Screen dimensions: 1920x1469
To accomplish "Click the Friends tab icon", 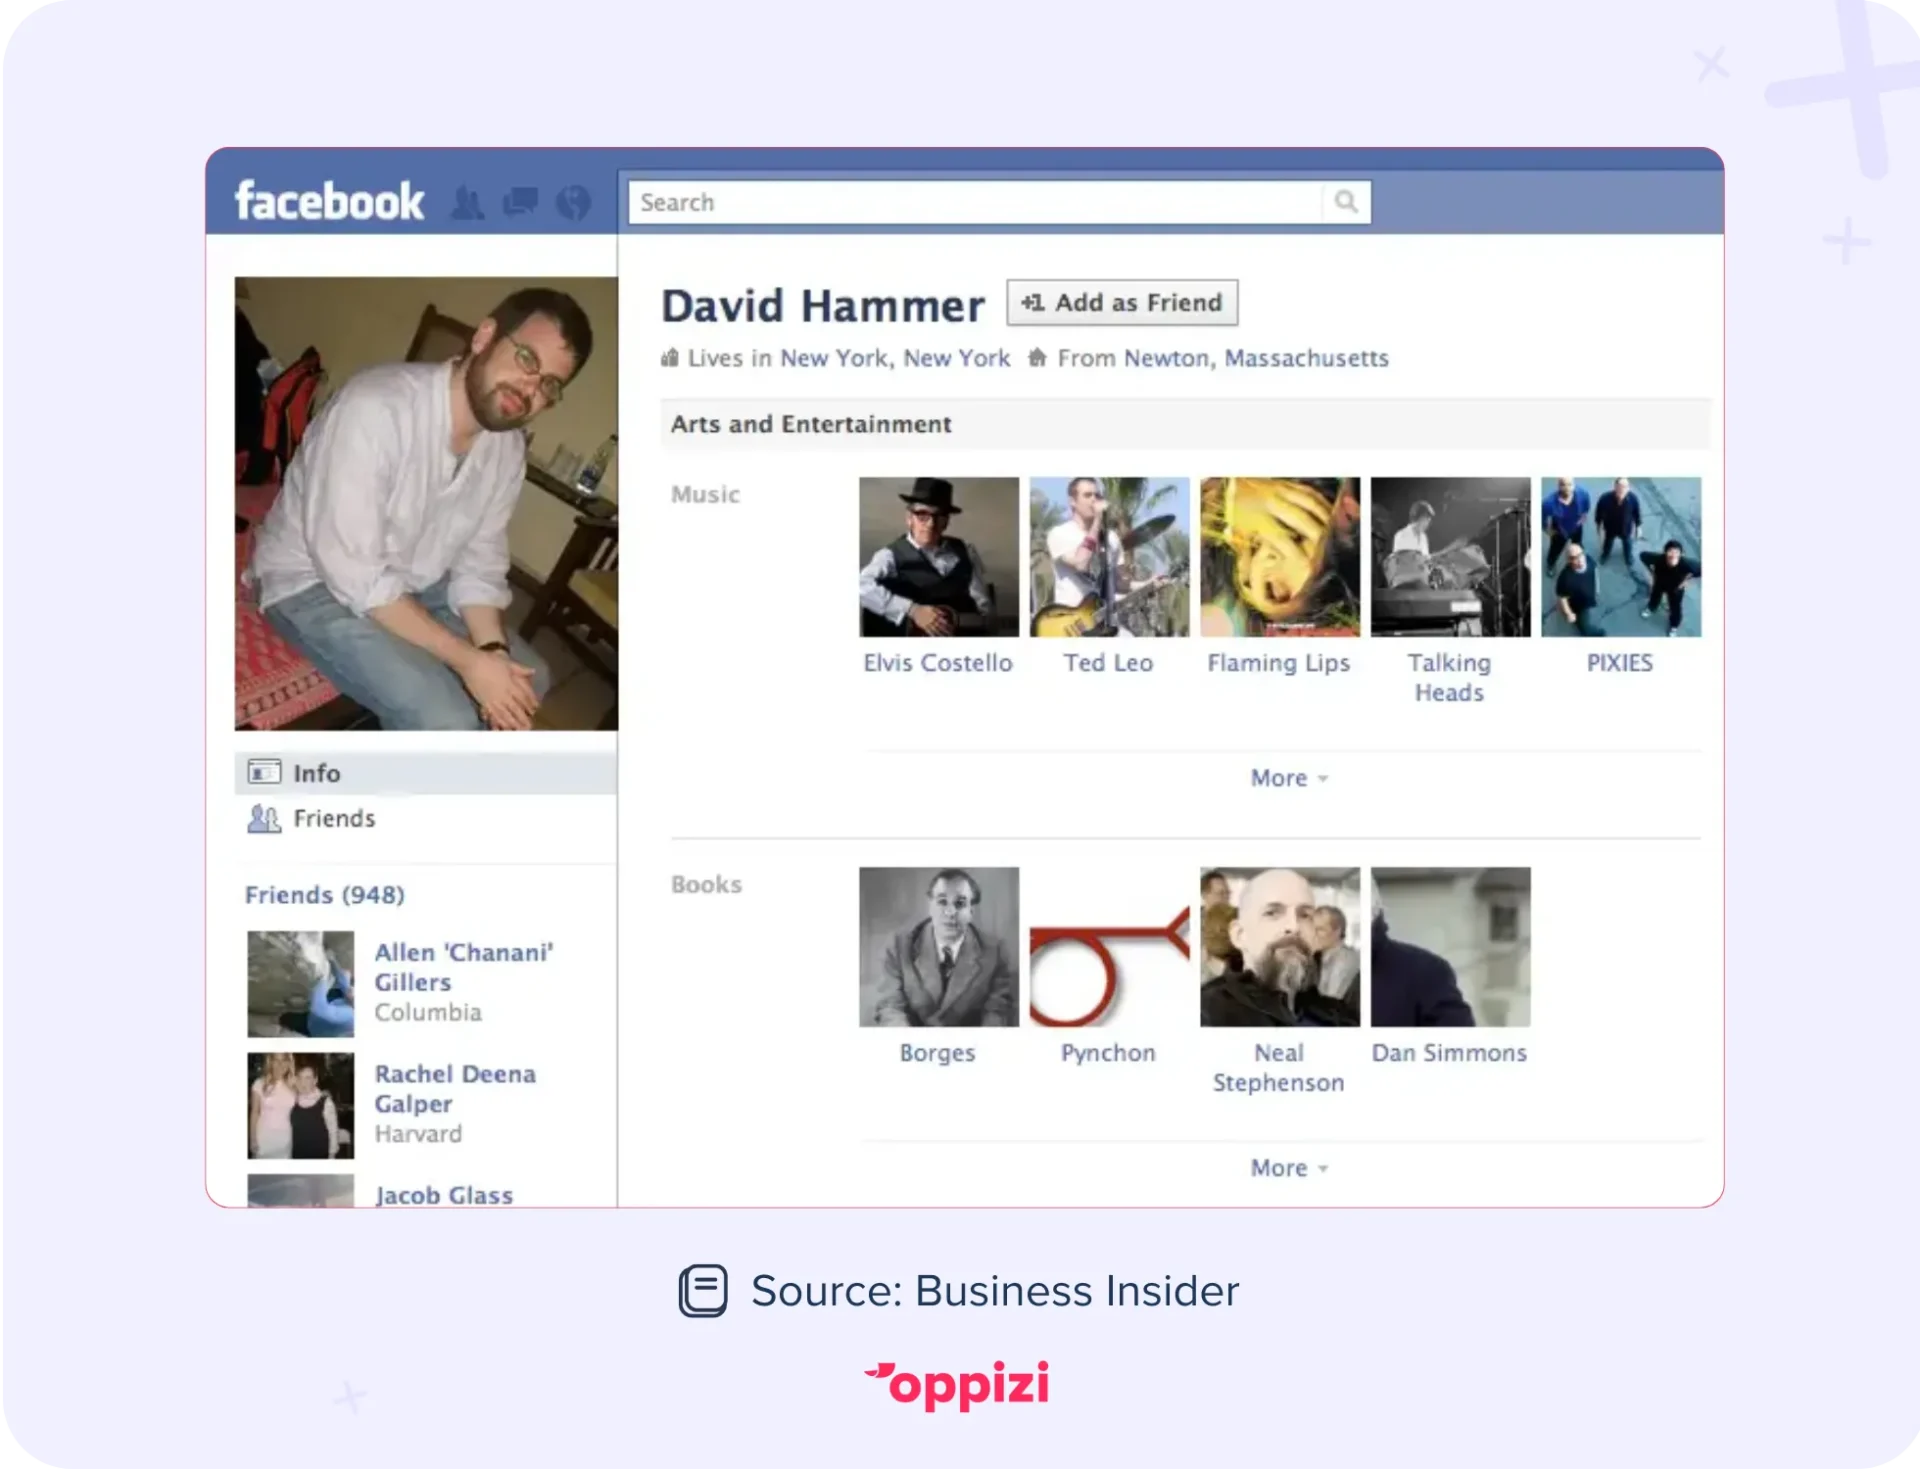I will coord(264,819).
